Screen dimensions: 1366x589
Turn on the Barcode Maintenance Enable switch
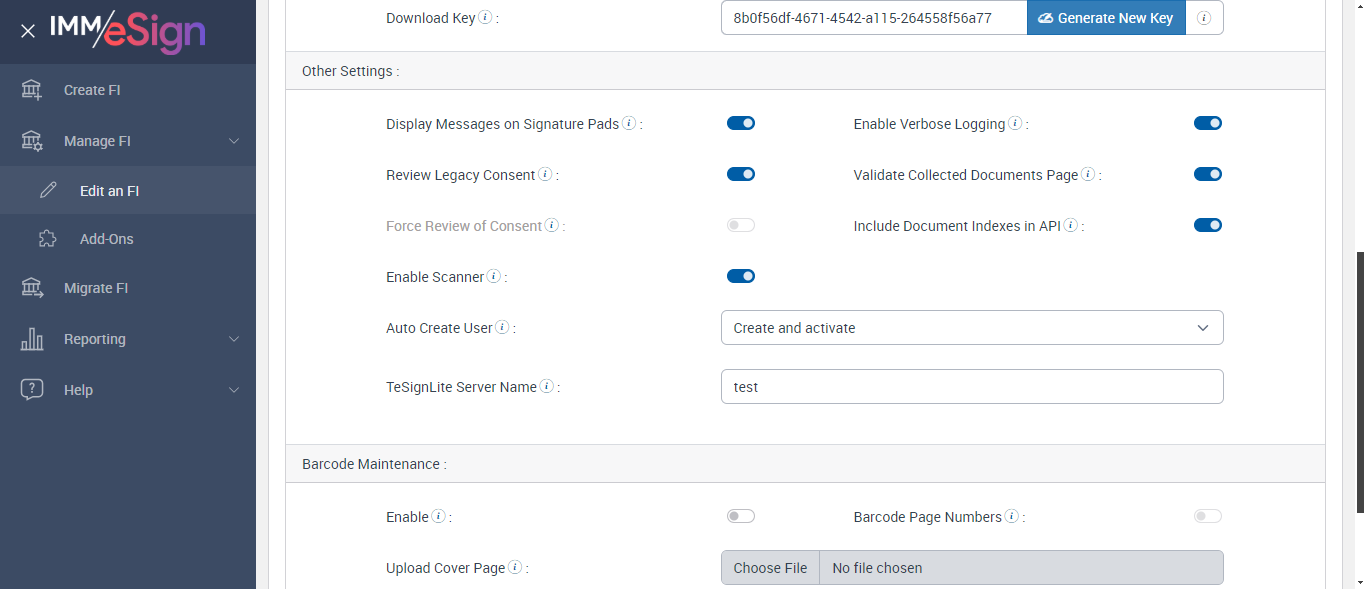tap(741, 516)
